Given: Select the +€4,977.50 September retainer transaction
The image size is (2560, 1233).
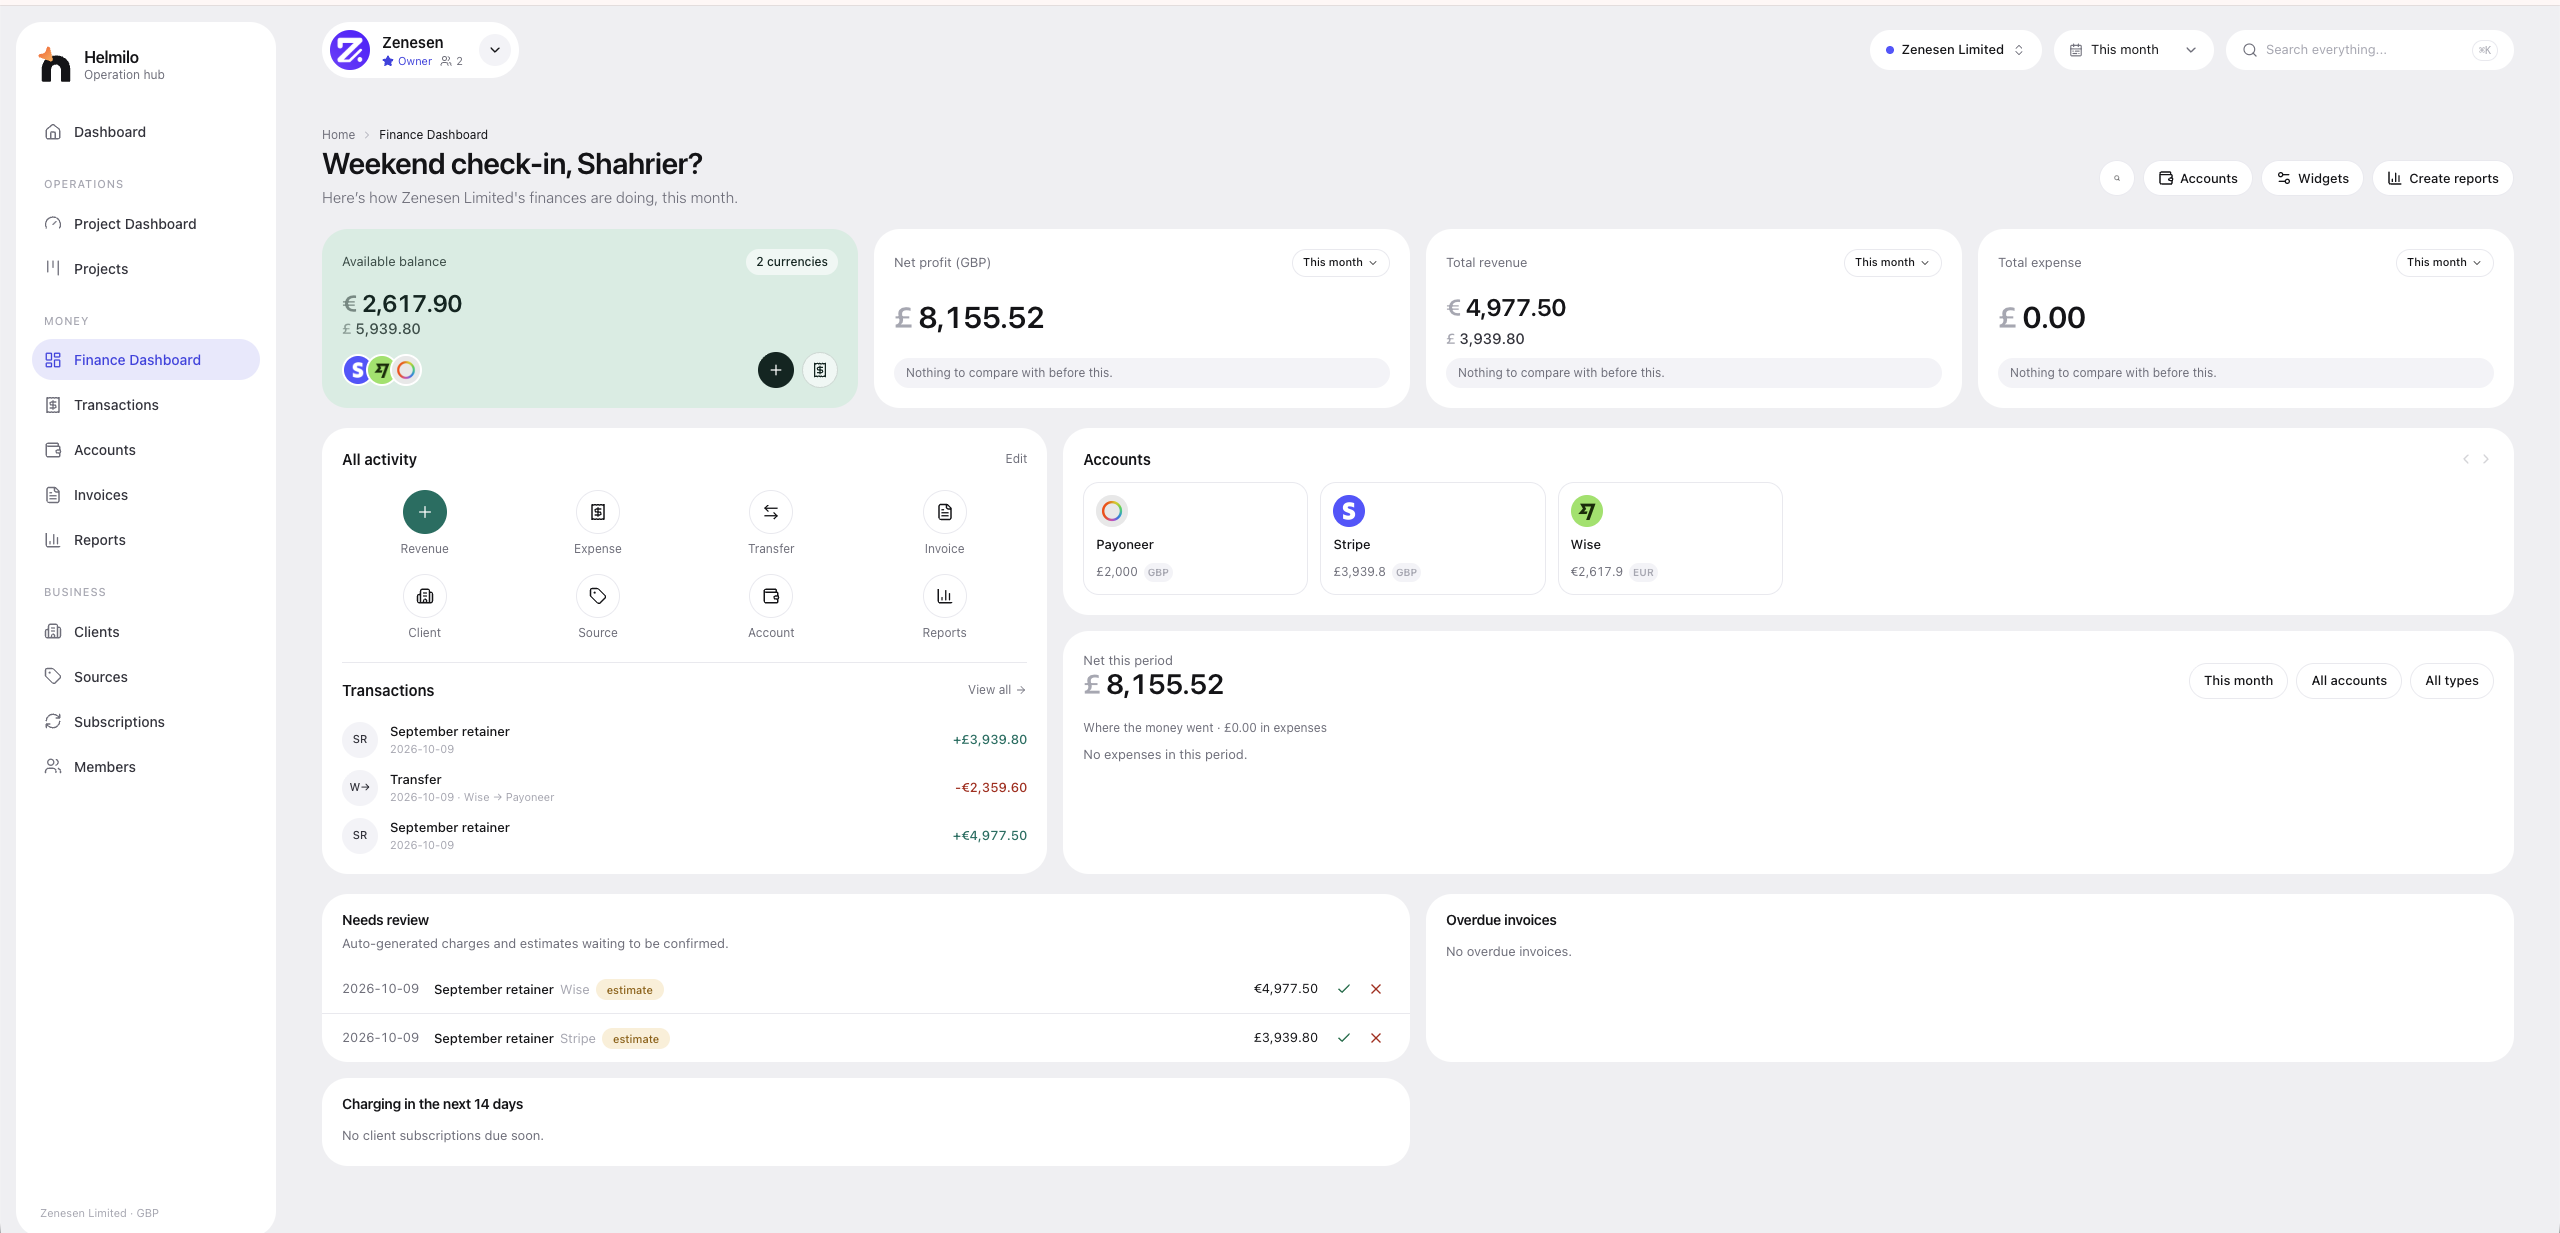Looking at the screenshot, I should [684, 836].
